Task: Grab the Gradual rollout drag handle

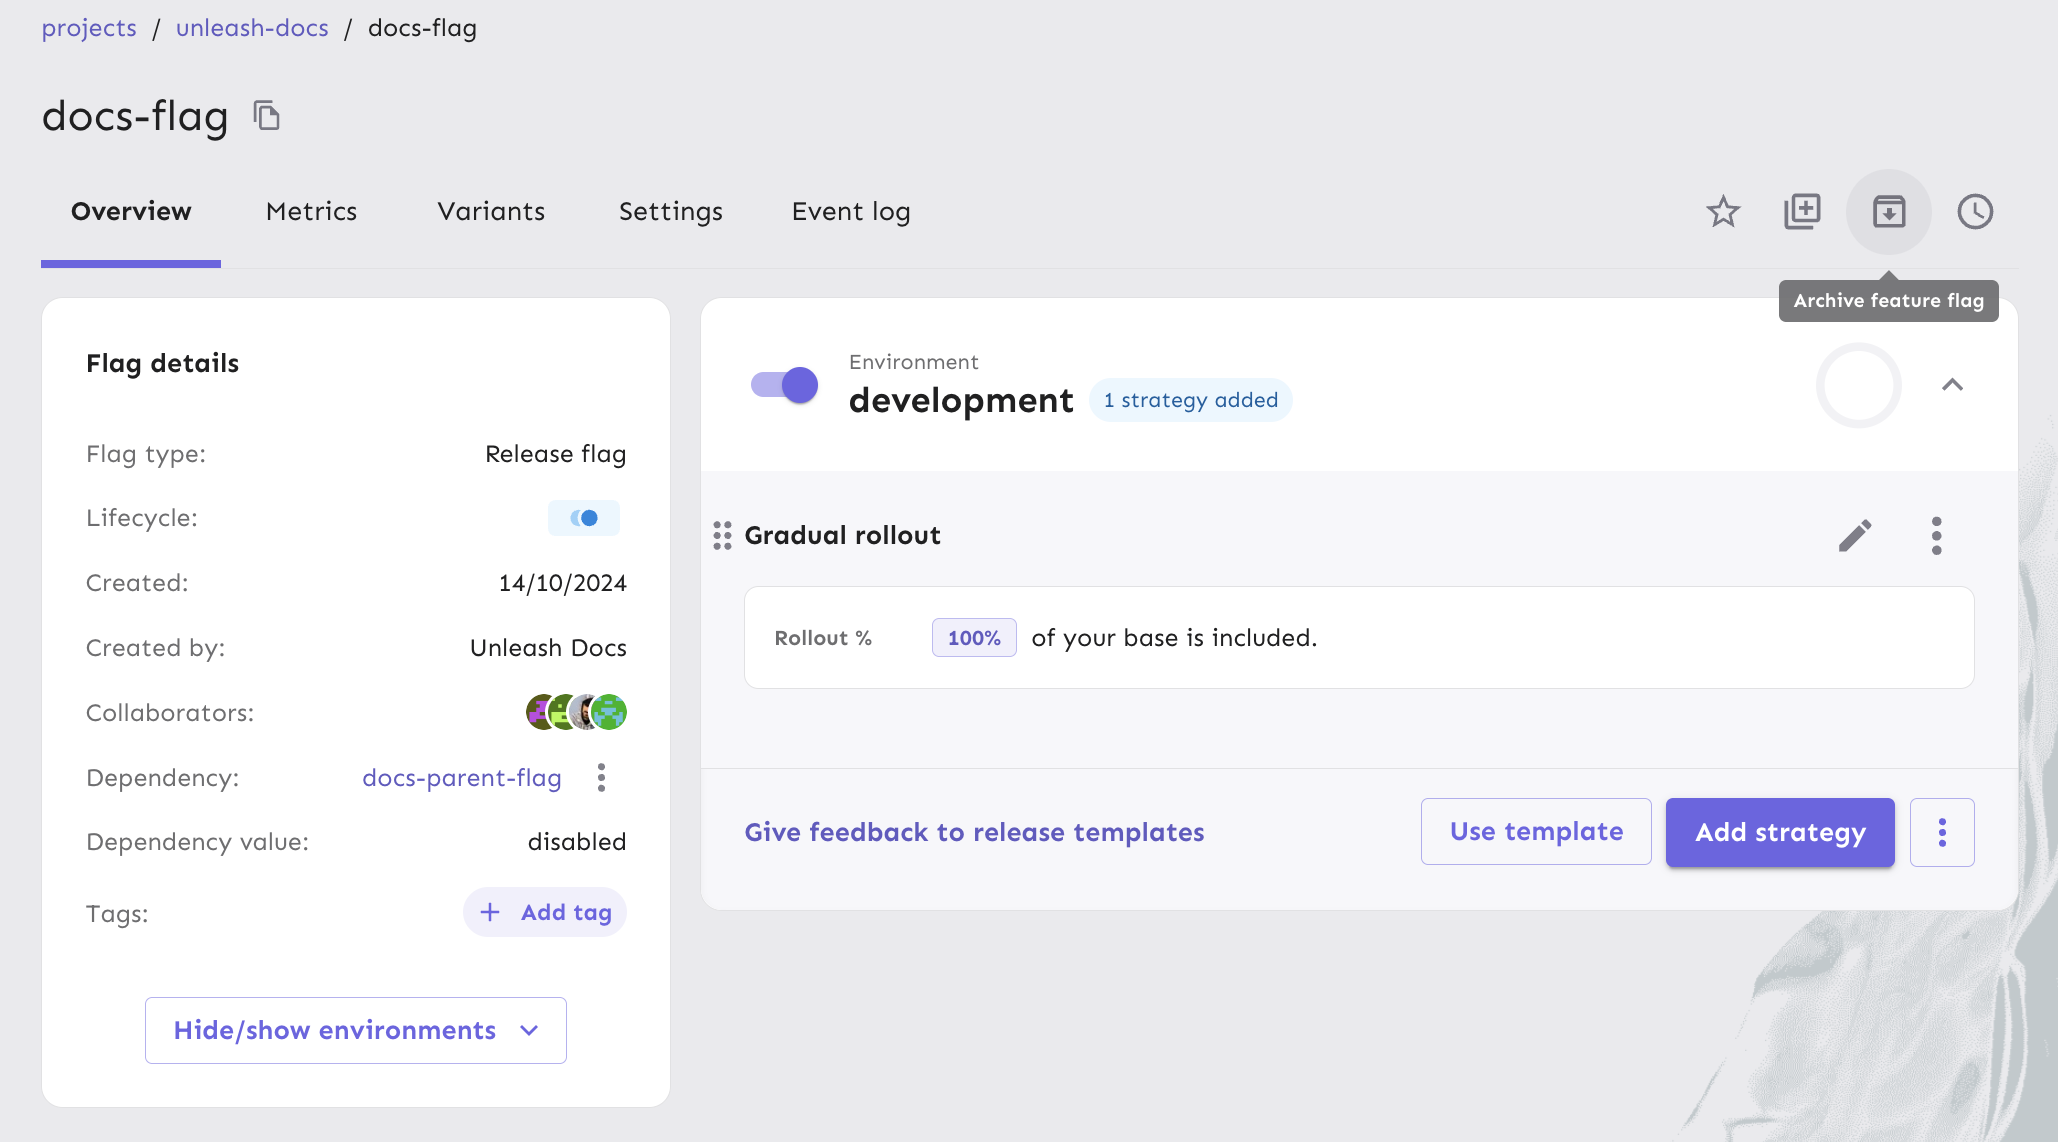Action: point(722,536)
